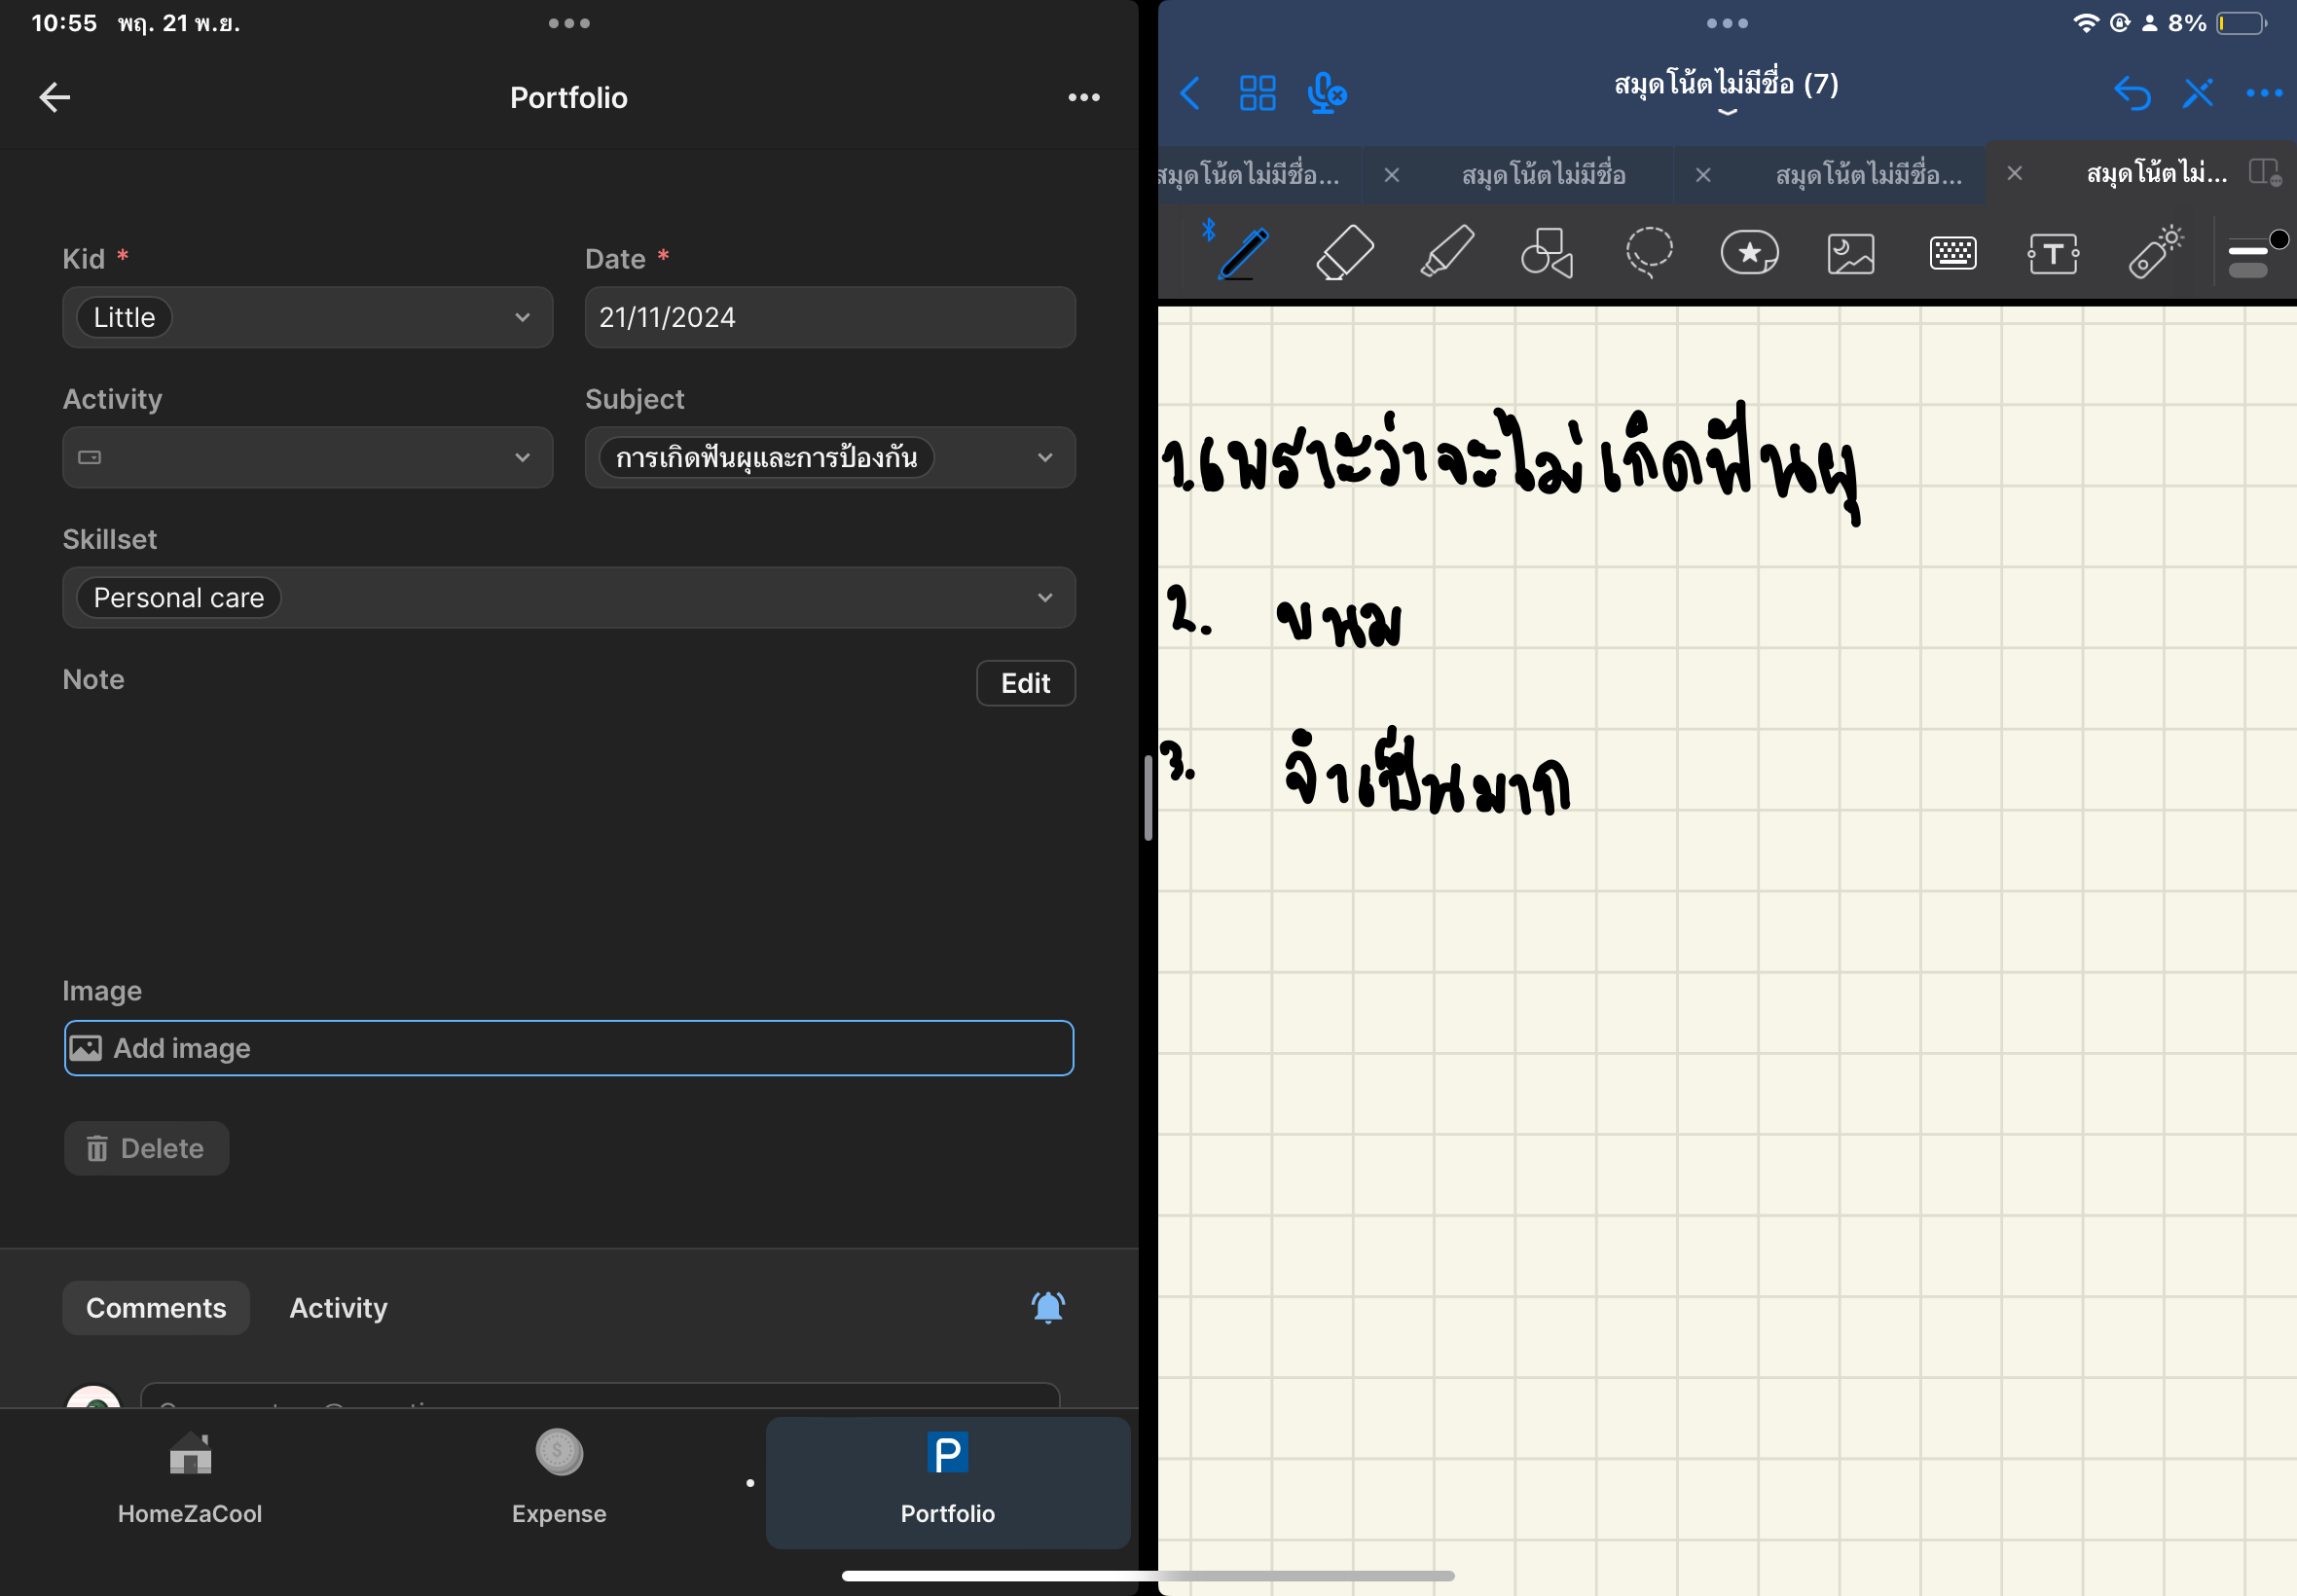Image resolution: width=2297 pixels, height=1596 pixels.
Task: Open the Elements star sticker tool
Action: click(x=1749, y=252)
